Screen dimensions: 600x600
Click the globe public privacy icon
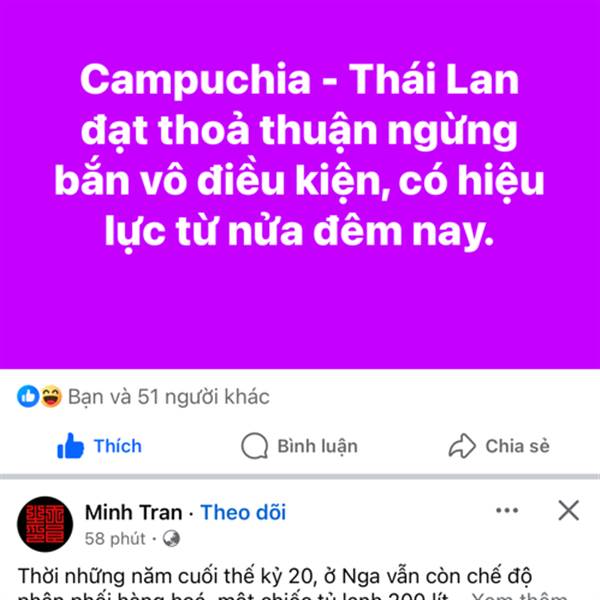pos(171,539)
